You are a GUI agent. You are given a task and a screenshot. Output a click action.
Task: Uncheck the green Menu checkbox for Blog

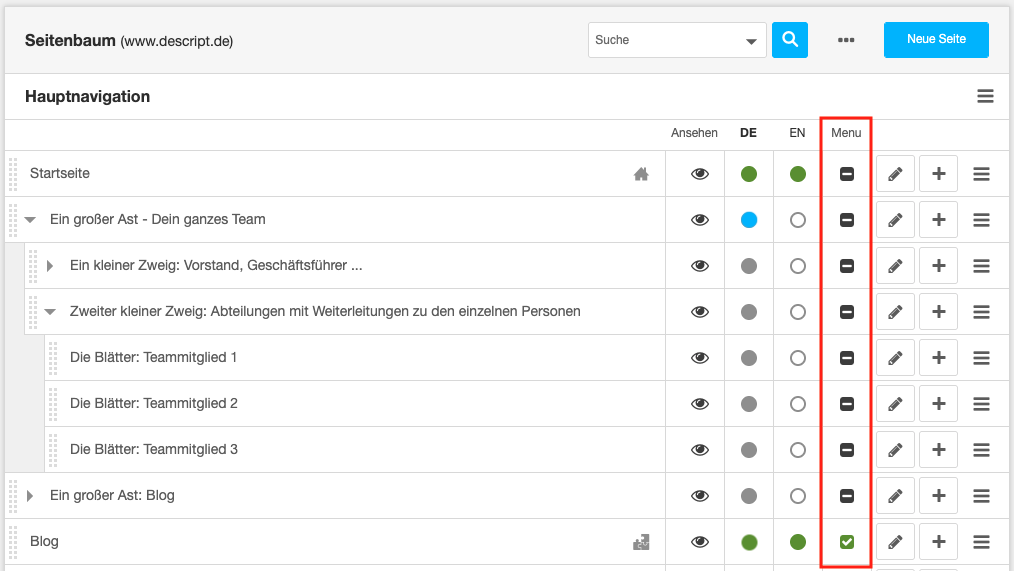point(847,542)
